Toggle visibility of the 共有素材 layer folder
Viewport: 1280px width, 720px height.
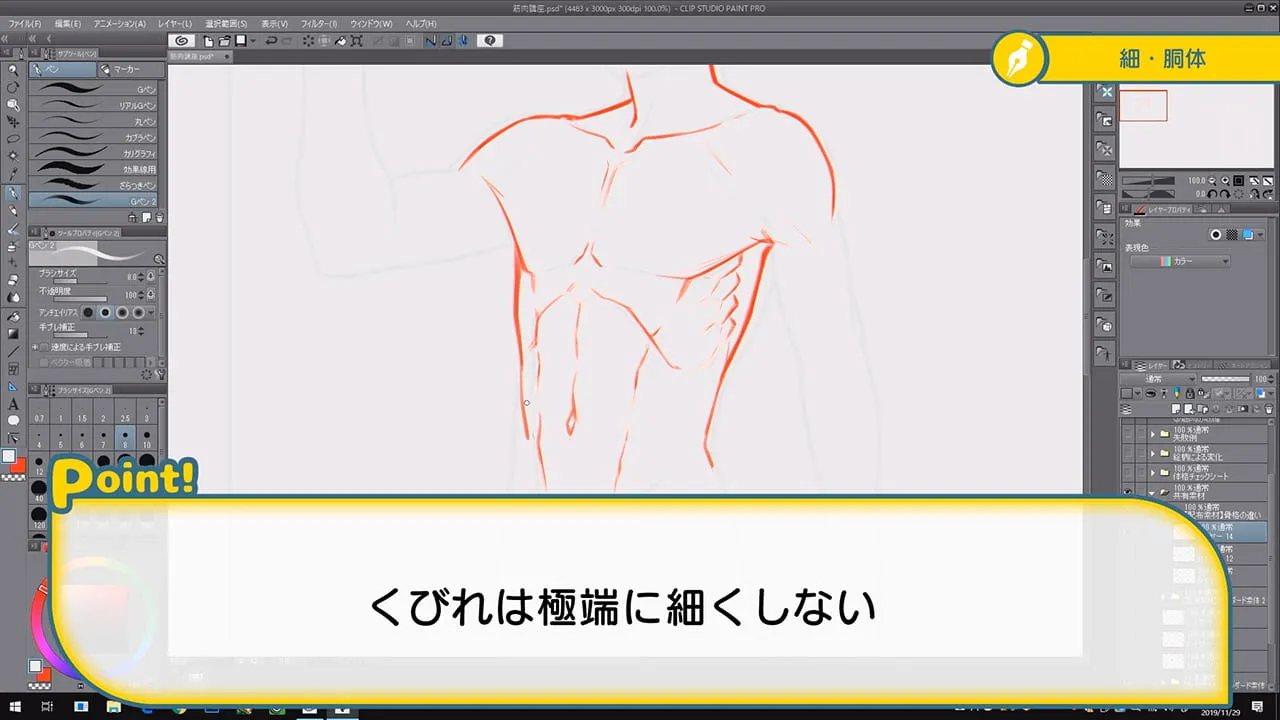[1126, 490]
